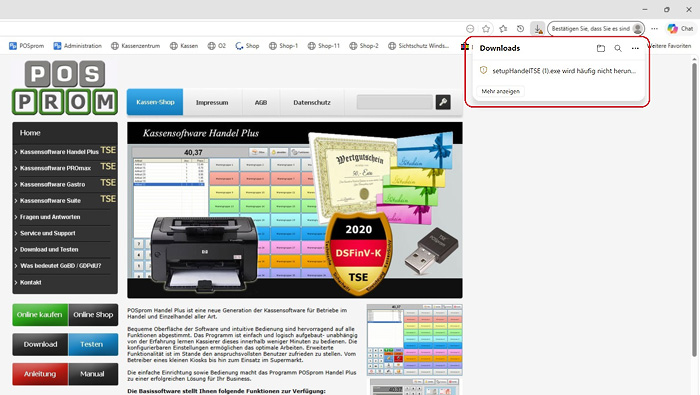Click the POSprom logo

(65, 88)
